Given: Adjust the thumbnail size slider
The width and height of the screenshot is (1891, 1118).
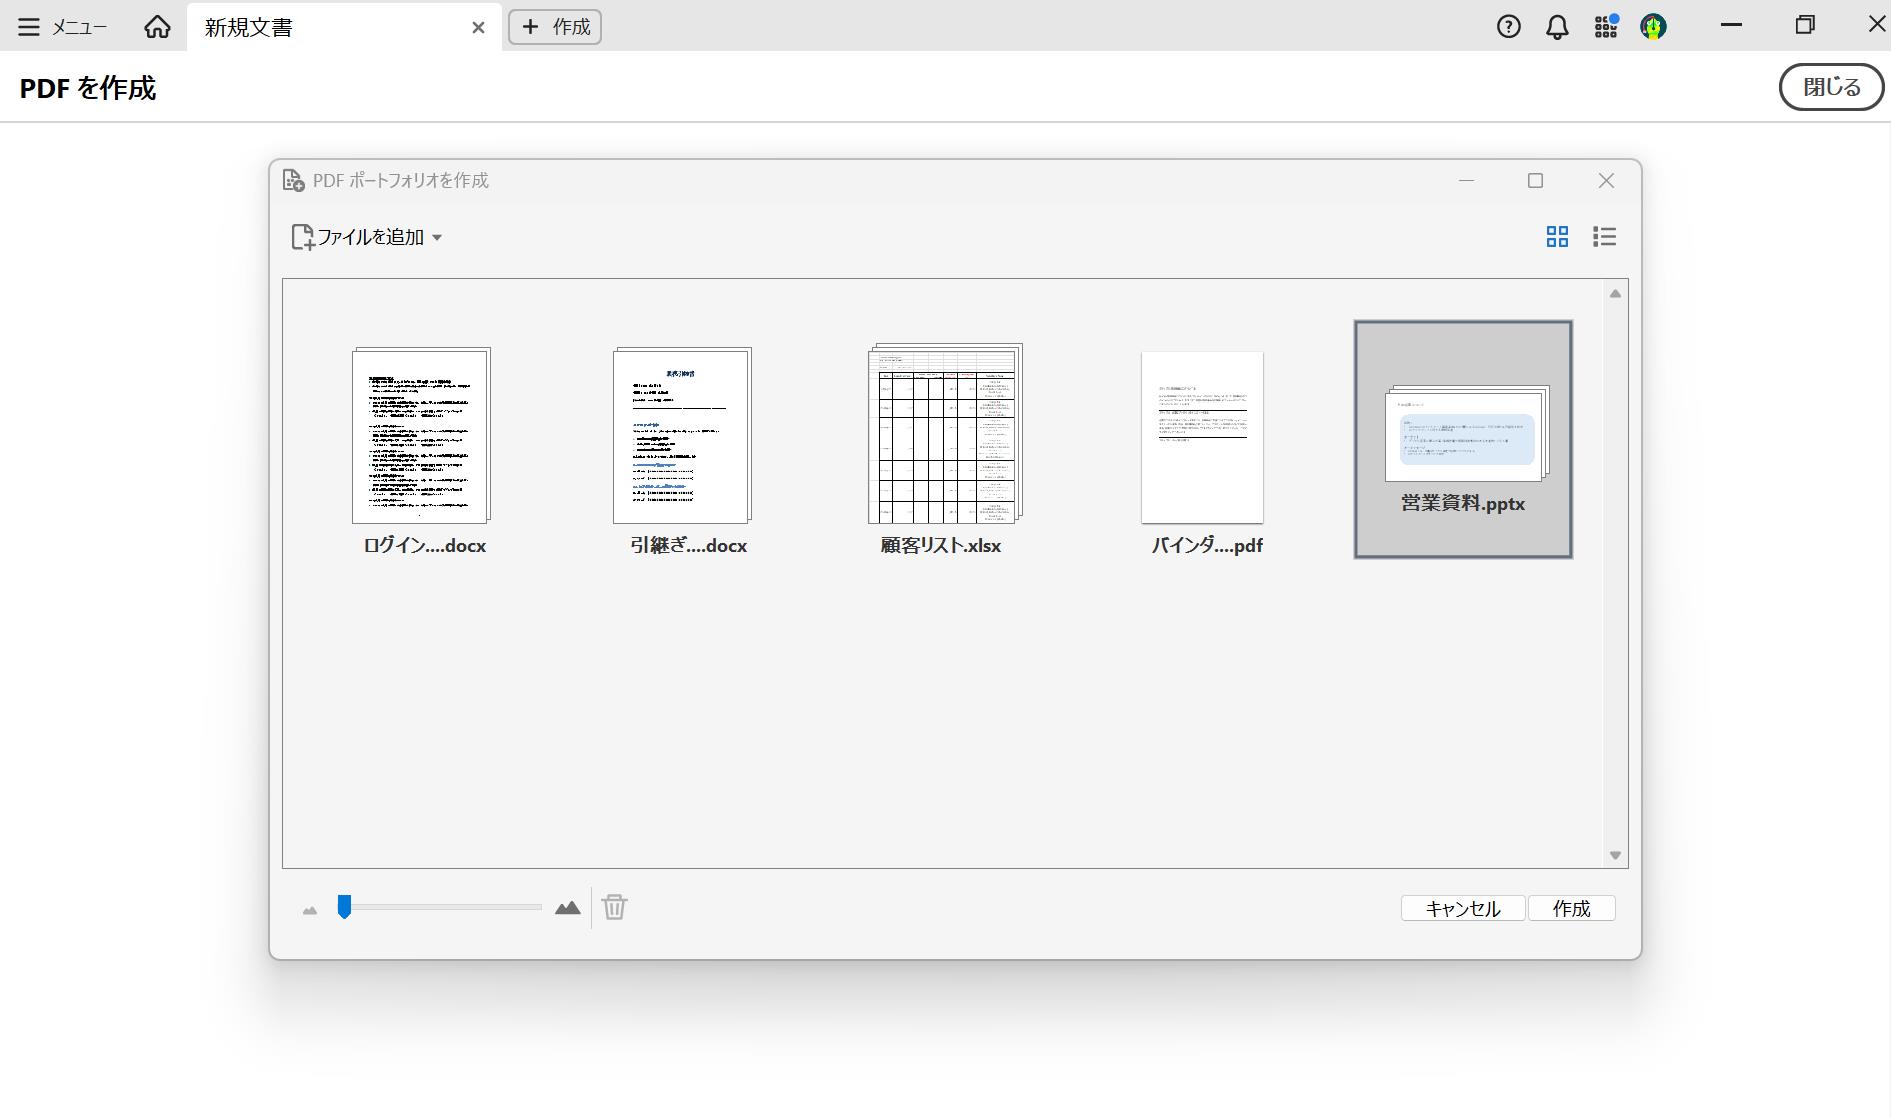Looking at the screenshot, I should (x=345, y=907).
